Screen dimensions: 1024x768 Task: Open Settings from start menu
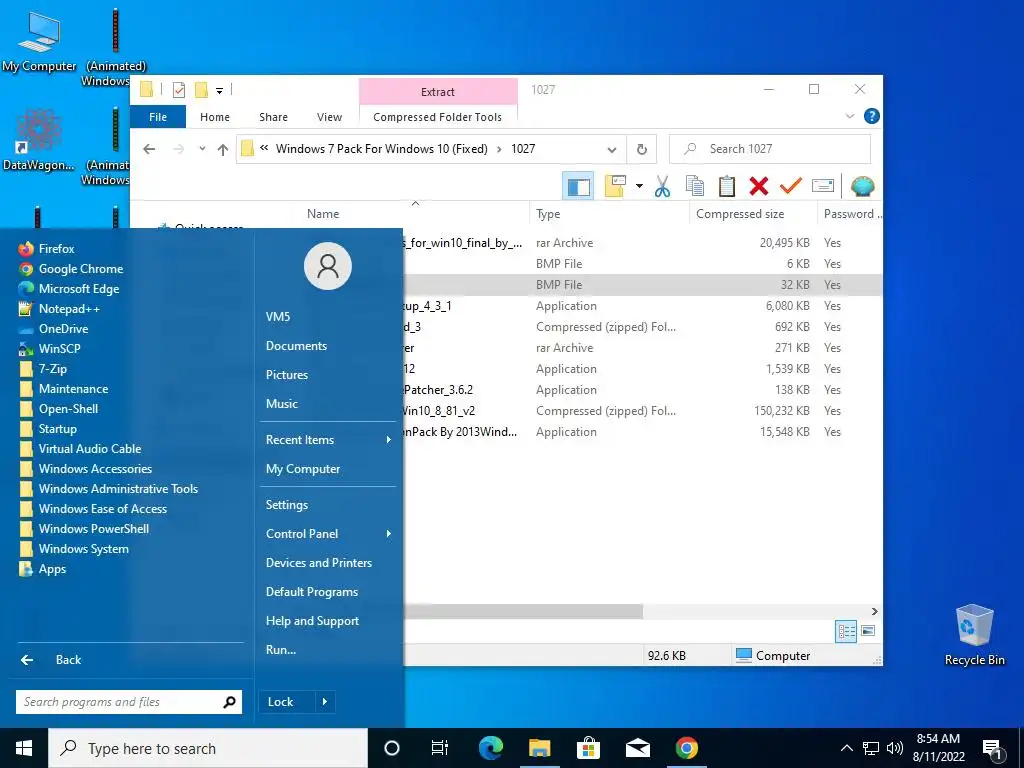287,505
